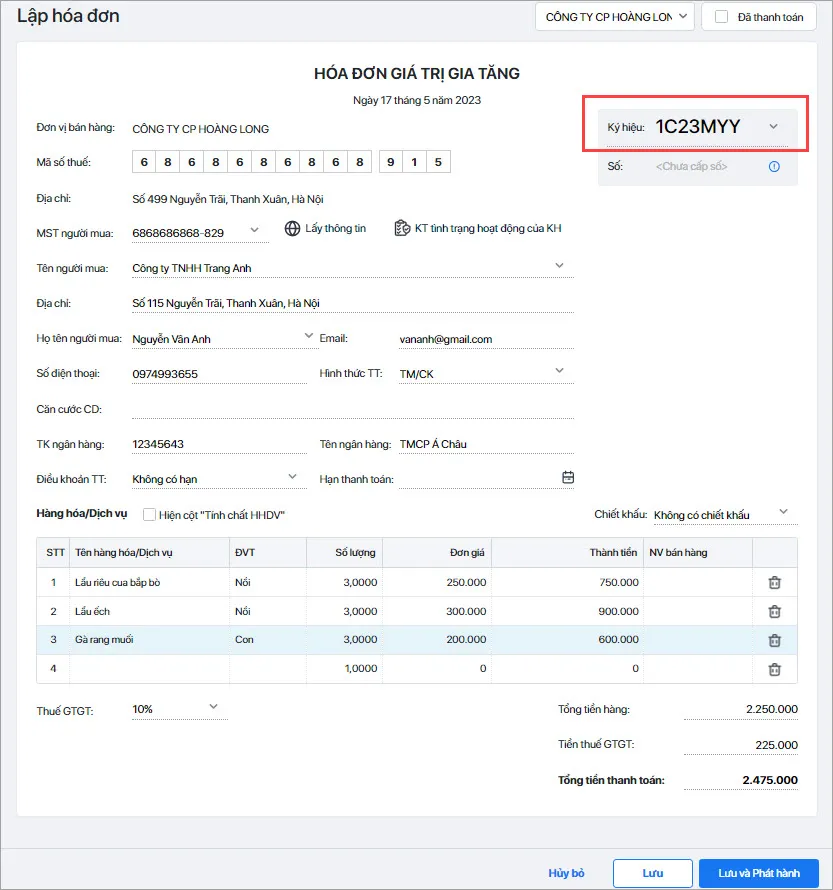Click the info icon beside invoice number
The width and height of the screenshot is (833, 890).
tap(774, 166)
